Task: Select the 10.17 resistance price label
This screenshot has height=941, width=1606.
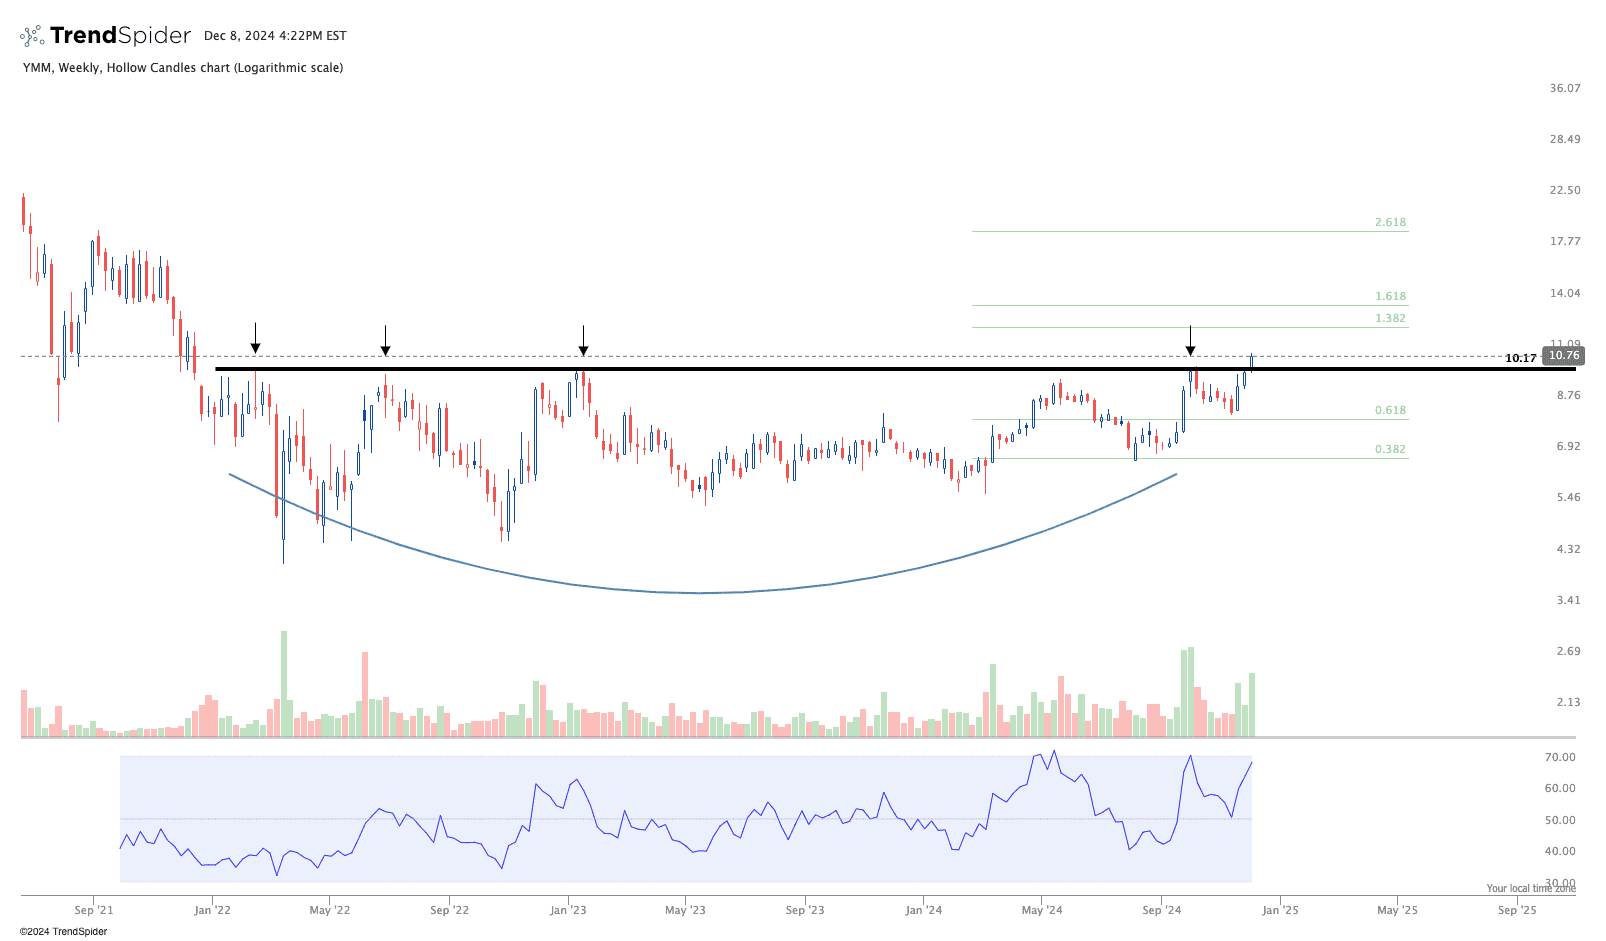Action: tap(1520, 358)
